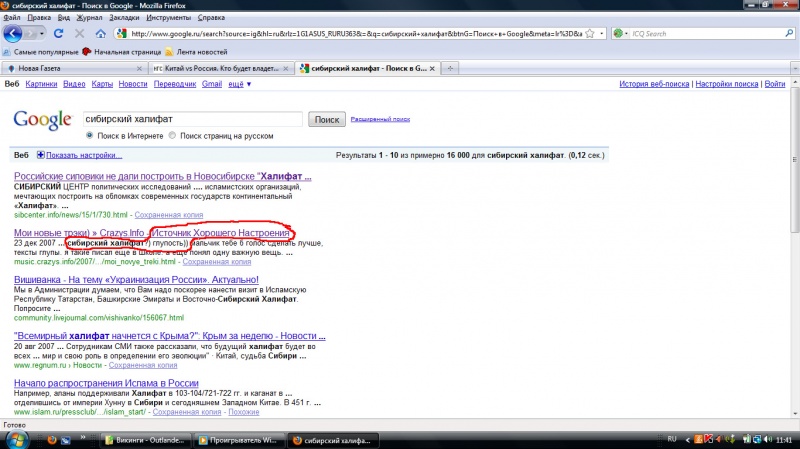Click the Google favicon in address bar
Image resolution: width=800 pixels, height=449 pixels.
pyautogui.click(x=121, y=34)
